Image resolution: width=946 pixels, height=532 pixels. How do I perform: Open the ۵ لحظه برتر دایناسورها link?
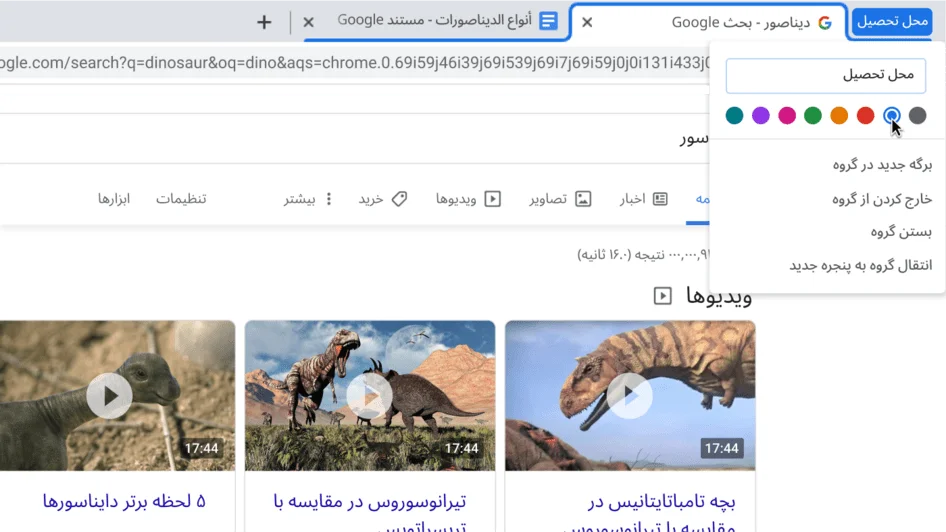pos(124,502)
